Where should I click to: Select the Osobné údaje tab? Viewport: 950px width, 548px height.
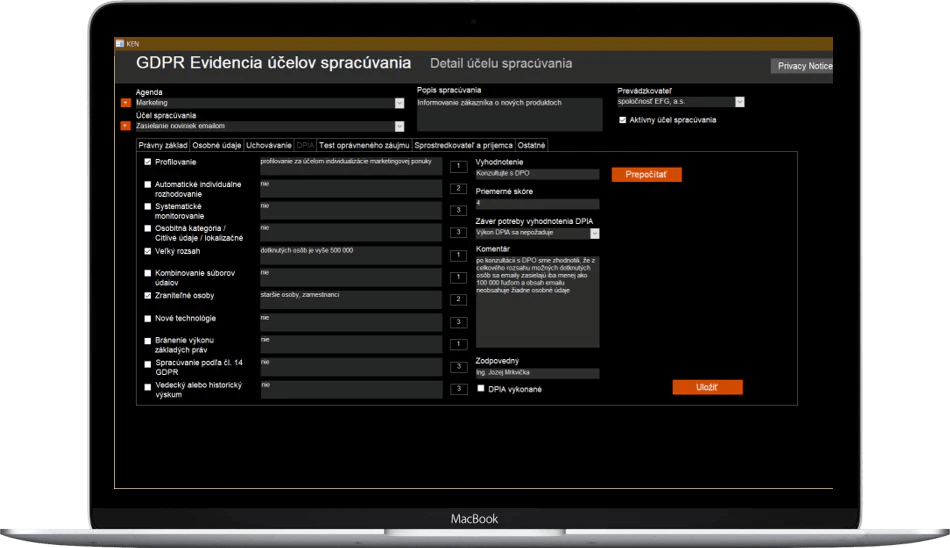coord(216,145)
